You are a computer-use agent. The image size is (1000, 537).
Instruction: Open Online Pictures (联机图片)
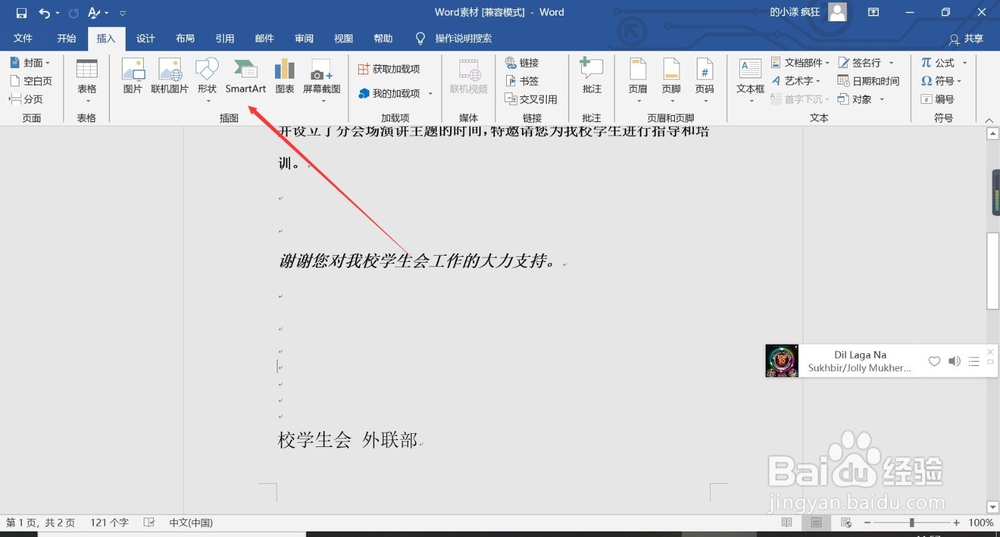[170, 76]
